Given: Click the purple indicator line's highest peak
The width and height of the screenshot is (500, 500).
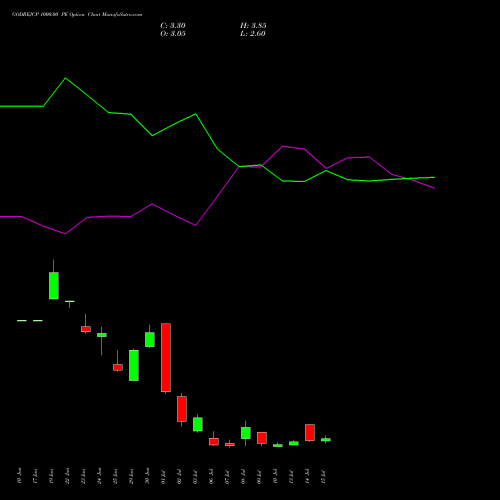Looking at the screenshot, I should [283, 146].
